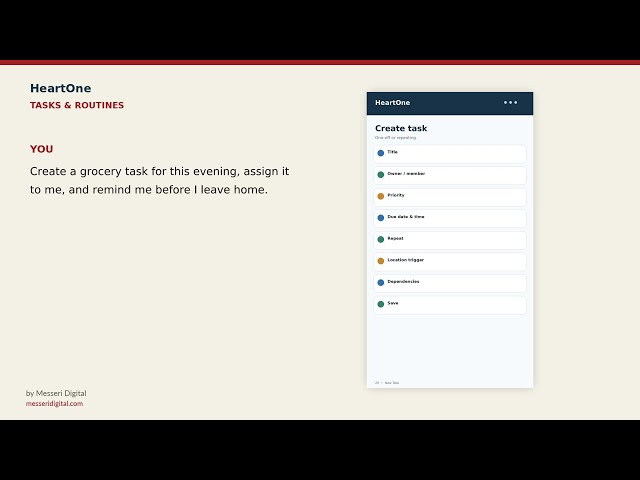Screen dimensions: 640x480
Task: Open the Repeat row
Action: [x=450, y=240]
